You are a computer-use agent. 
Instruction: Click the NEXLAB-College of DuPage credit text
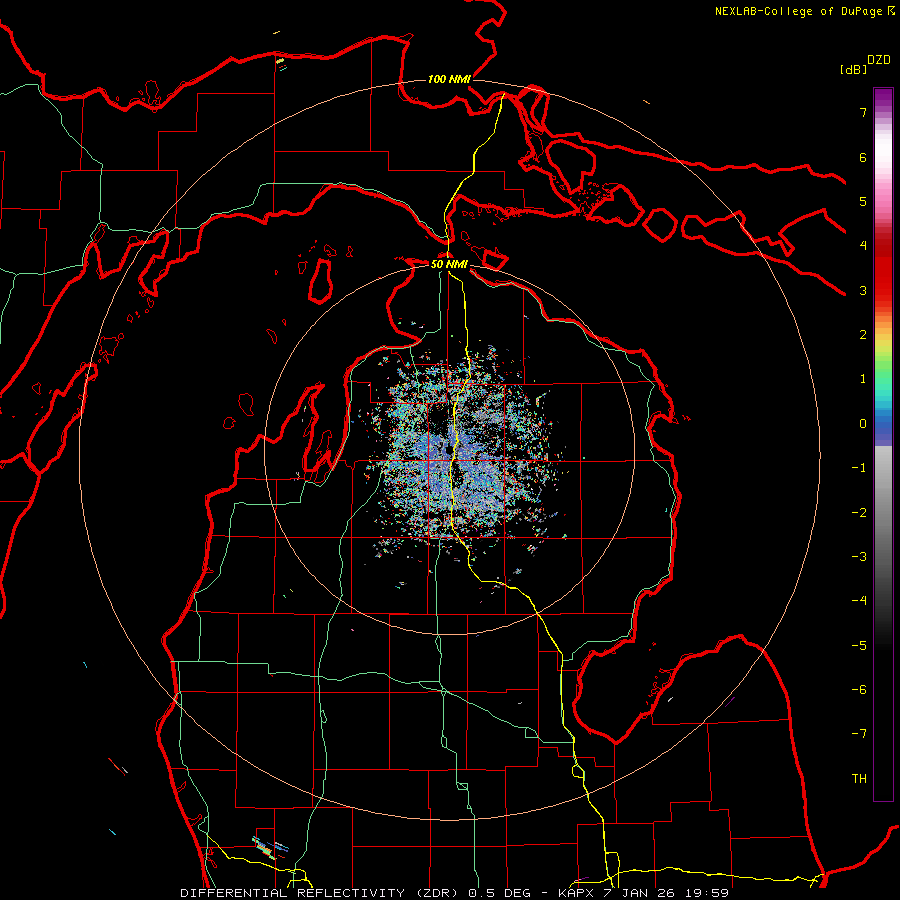[x=804, y=11]
